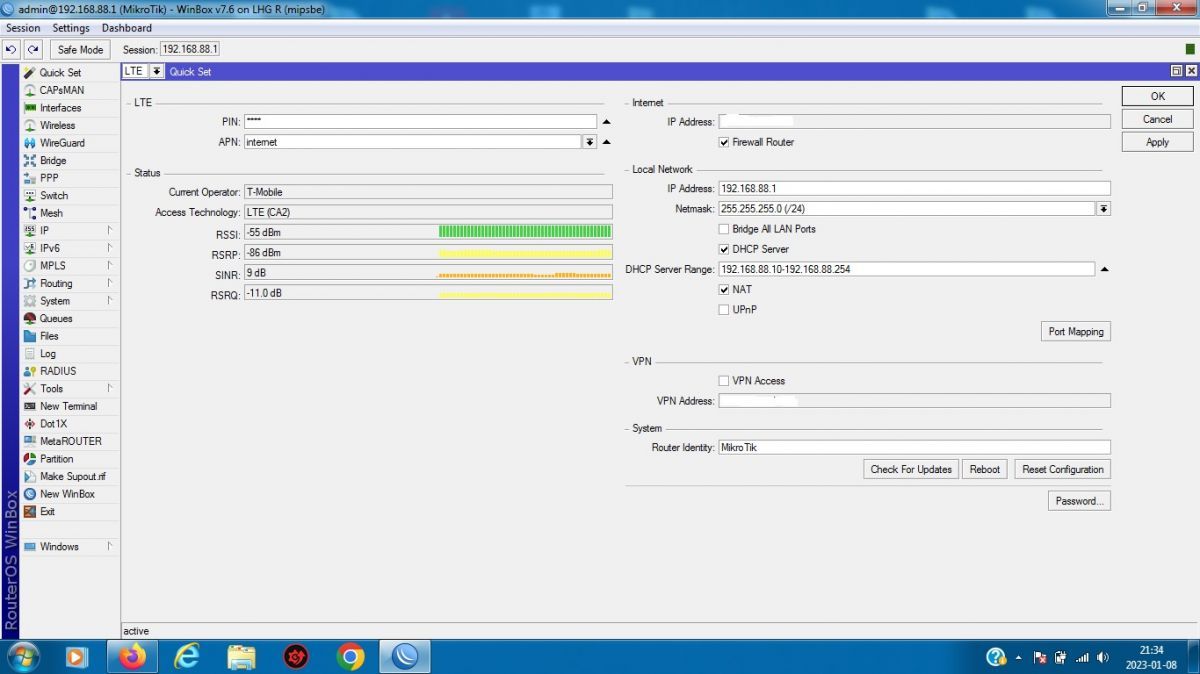Open the Dashboard menu
This screenshot has height=674, width=1200.
(127, 28)
